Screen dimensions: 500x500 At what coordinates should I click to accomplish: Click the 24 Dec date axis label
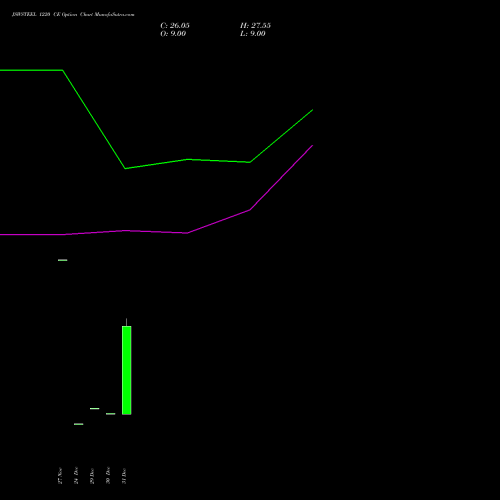[x=76, y=476]
